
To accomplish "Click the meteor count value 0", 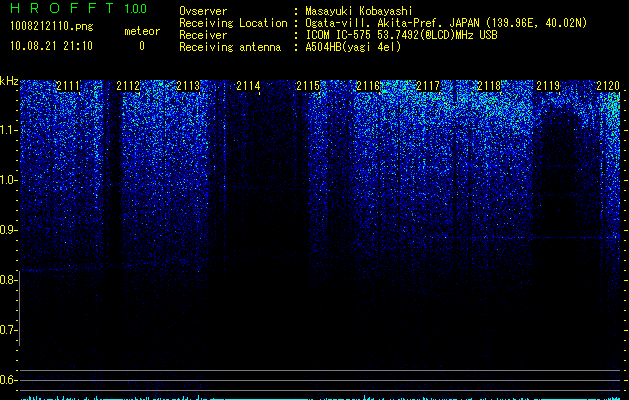I will [x=142, y=46].
